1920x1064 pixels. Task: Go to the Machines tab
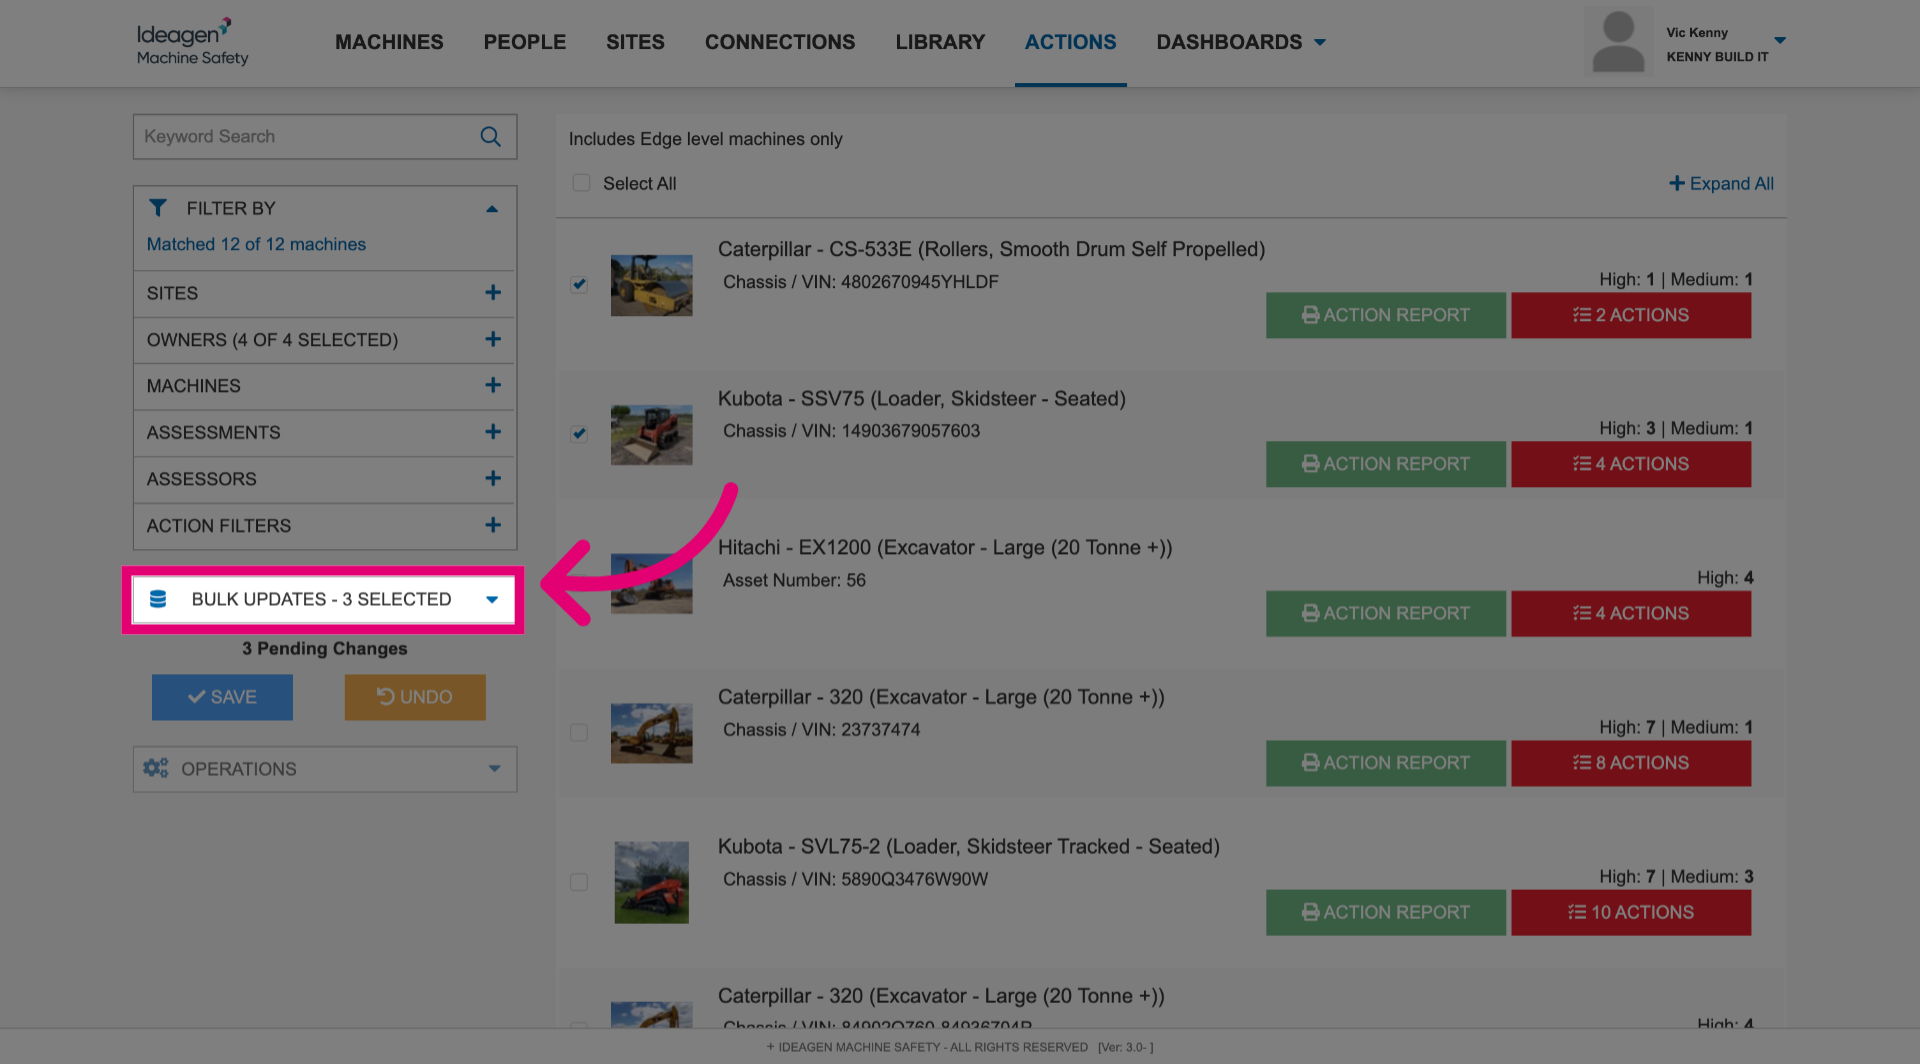389,42
